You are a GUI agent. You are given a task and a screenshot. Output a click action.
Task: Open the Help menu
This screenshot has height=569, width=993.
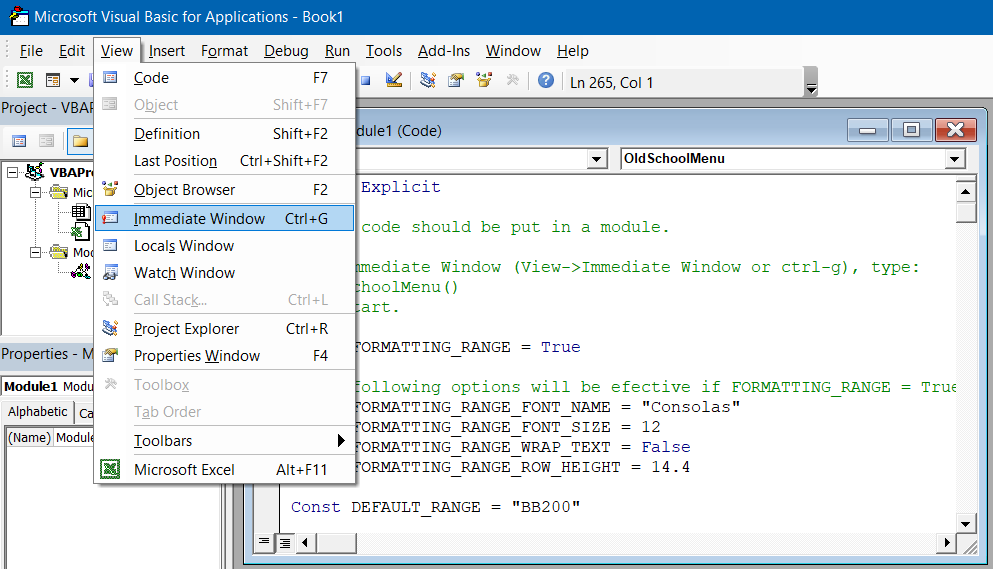(572, 51)
